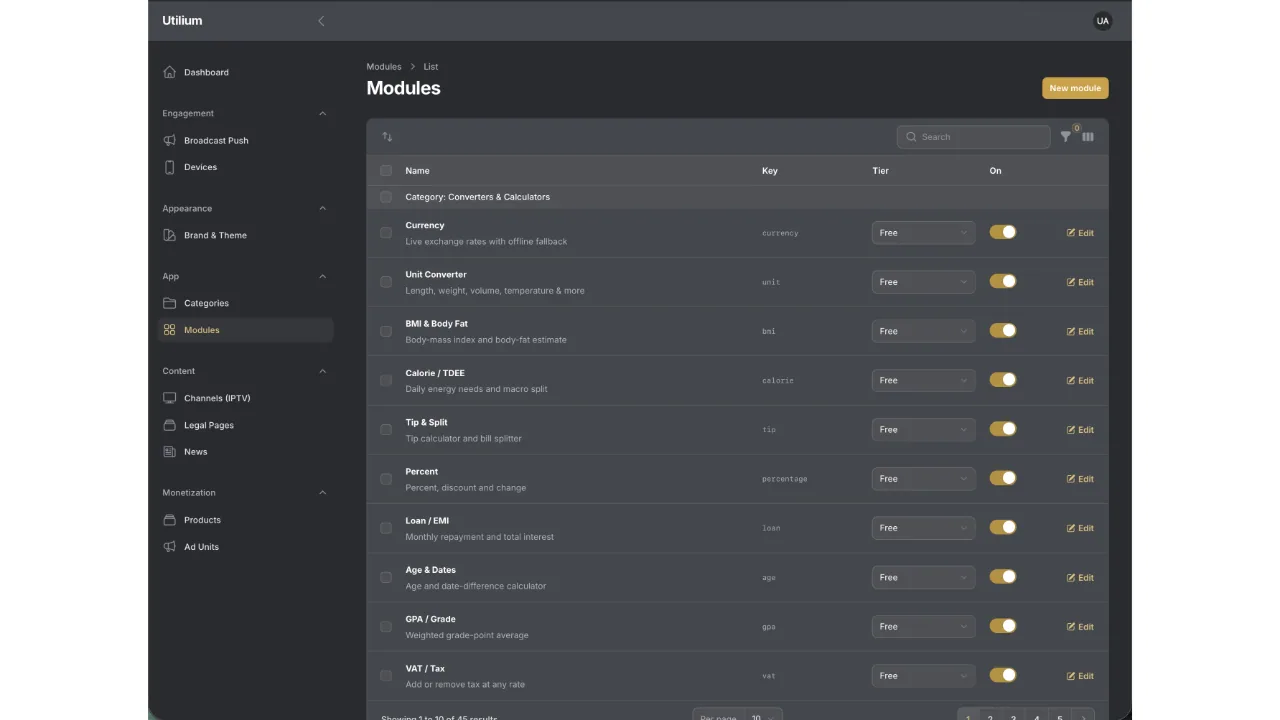The width and height of the screenshot is (1280, 720).
Task: Open the Tier dropdown for Percent
Action: [x=923, y=479]
